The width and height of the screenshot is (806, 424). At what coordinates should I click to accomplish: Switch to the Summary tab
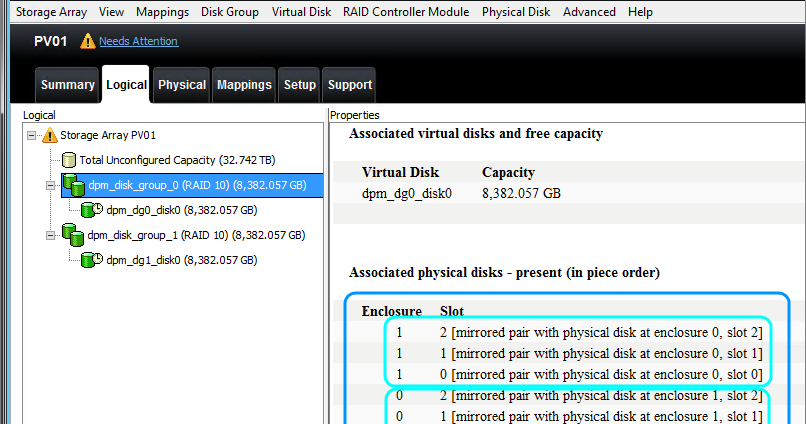pos(67,85)
